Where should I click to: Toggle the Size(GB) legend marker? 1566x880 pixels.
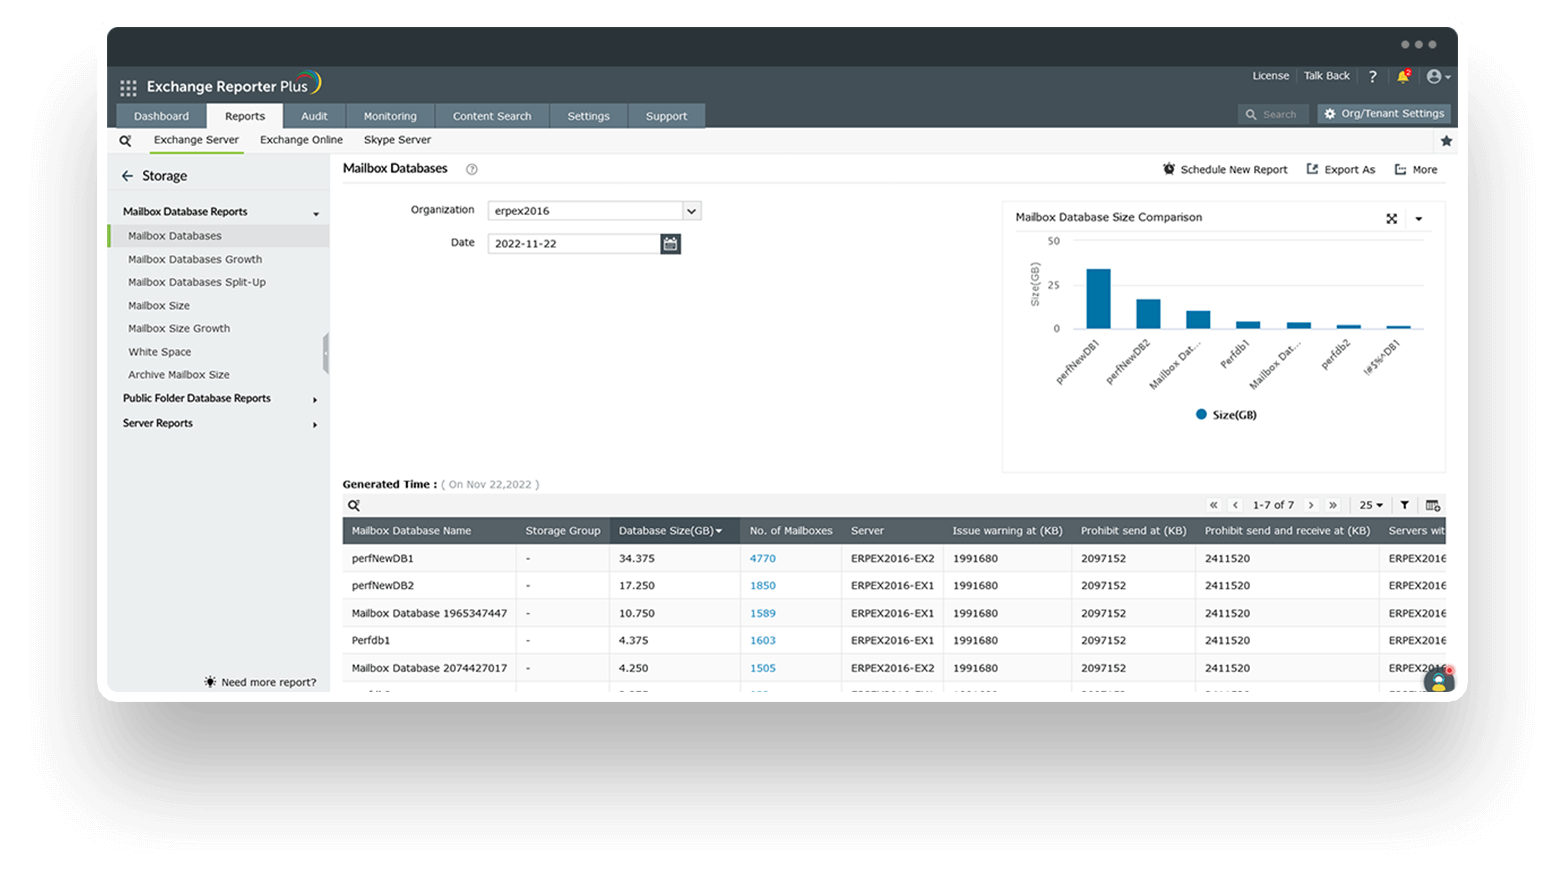coord(1201,414)
